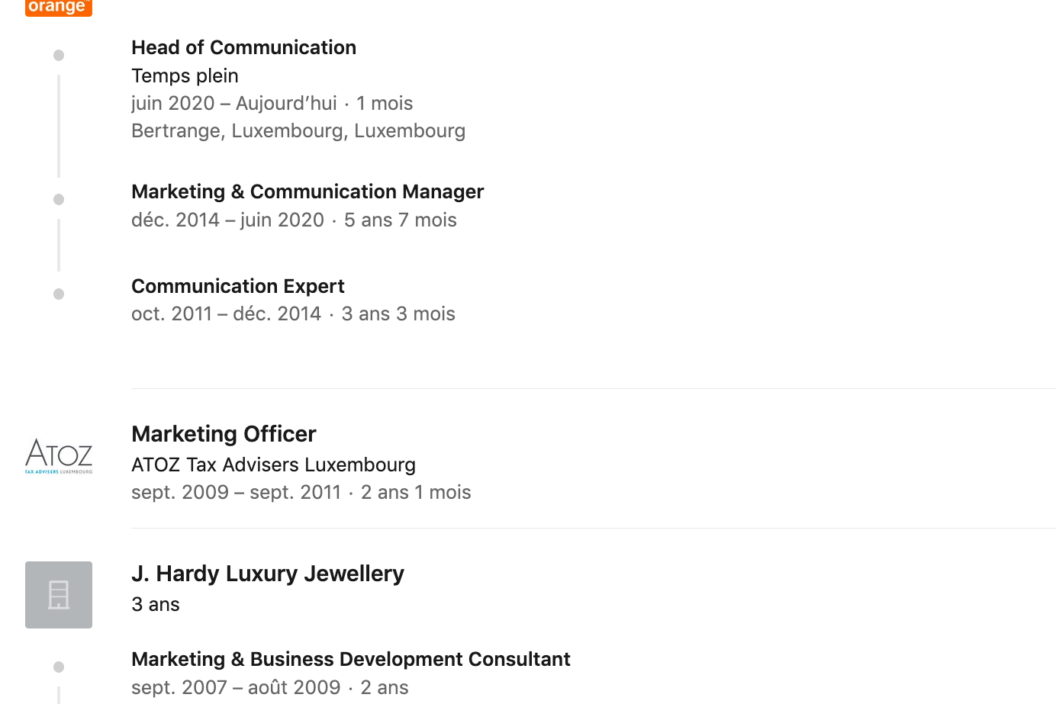Select the Communication Expert job title
This screenshot has height=704, width=1056.
click(x=238, y=286)
